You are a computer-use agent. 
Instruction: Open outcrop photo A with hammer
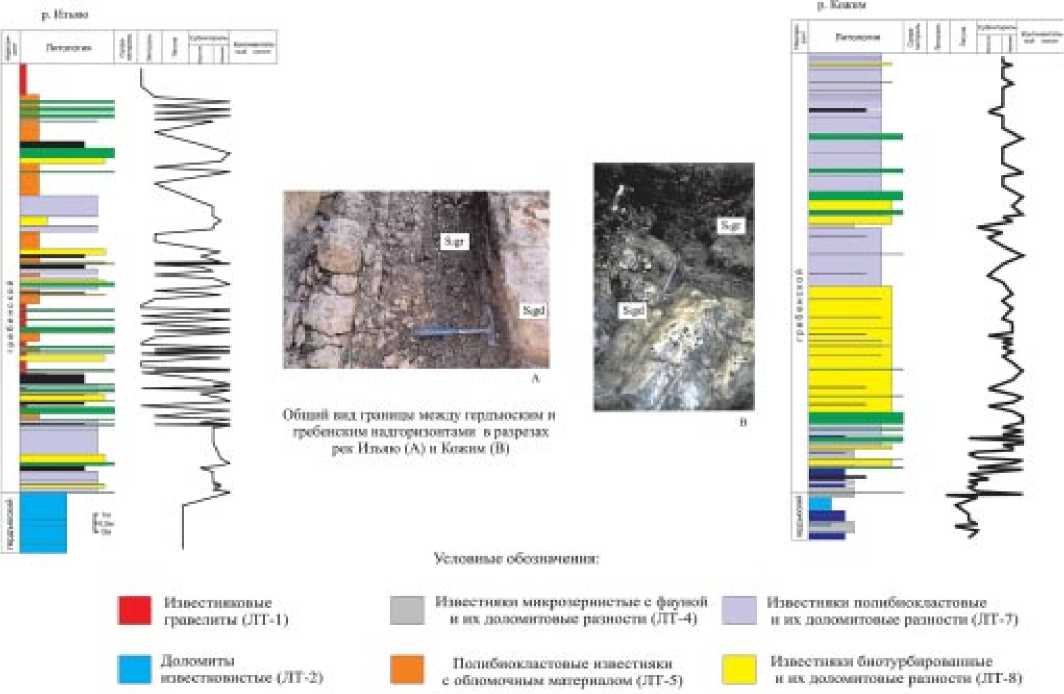tap(416, 279)
